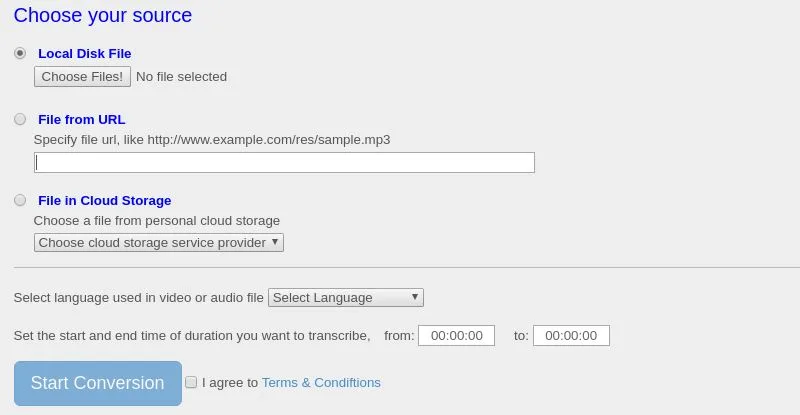Click the 'Local Disk File' label text
Screen dimensions: 800x415
click(x=84, y=53)
